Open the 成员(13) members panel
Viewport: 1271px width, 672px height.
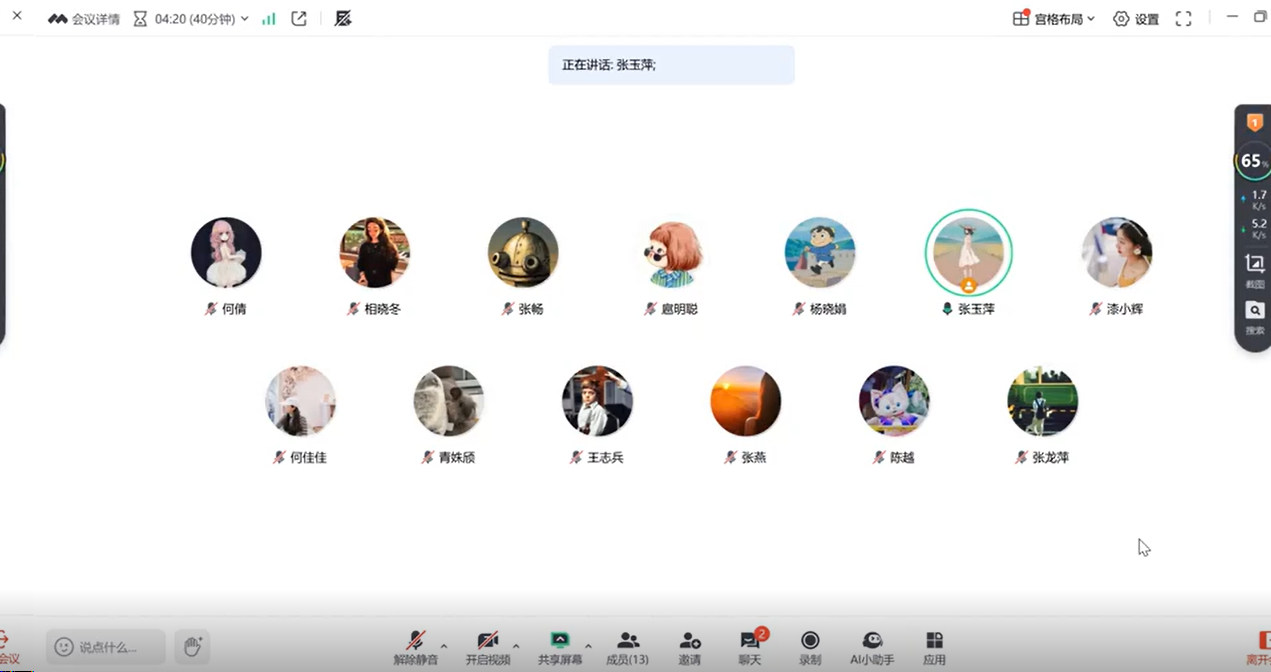tap(627, 647)
